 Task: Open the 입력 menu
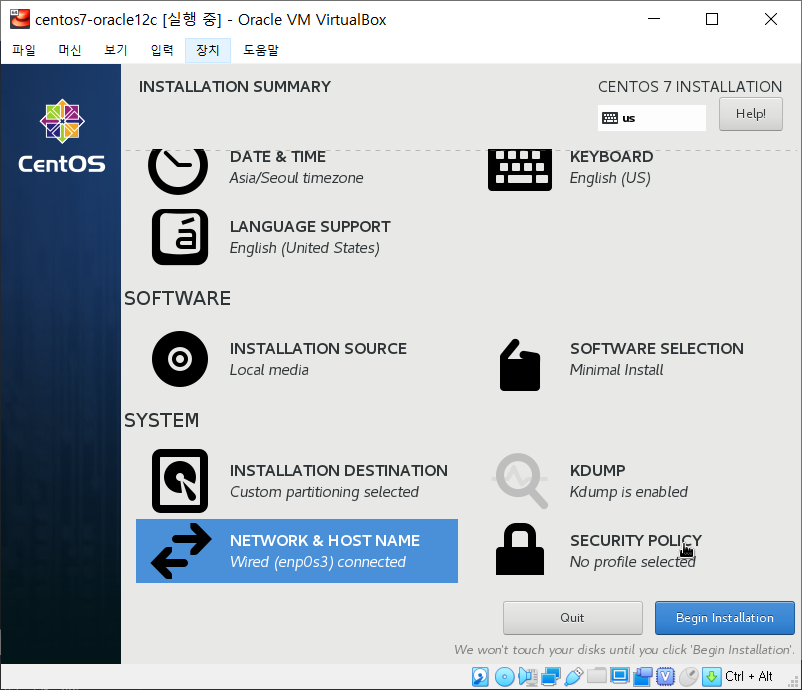[162, 50]
